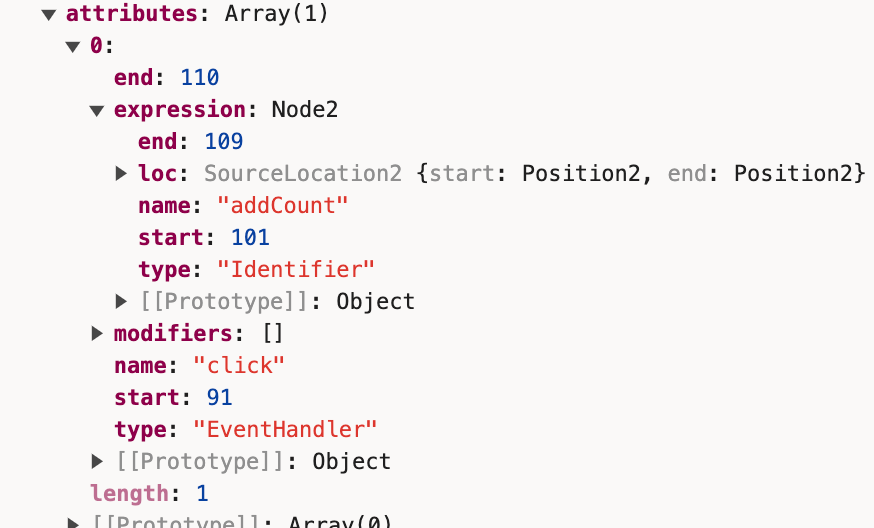
Task: Select the end: 110 property row
Action: 166,78
